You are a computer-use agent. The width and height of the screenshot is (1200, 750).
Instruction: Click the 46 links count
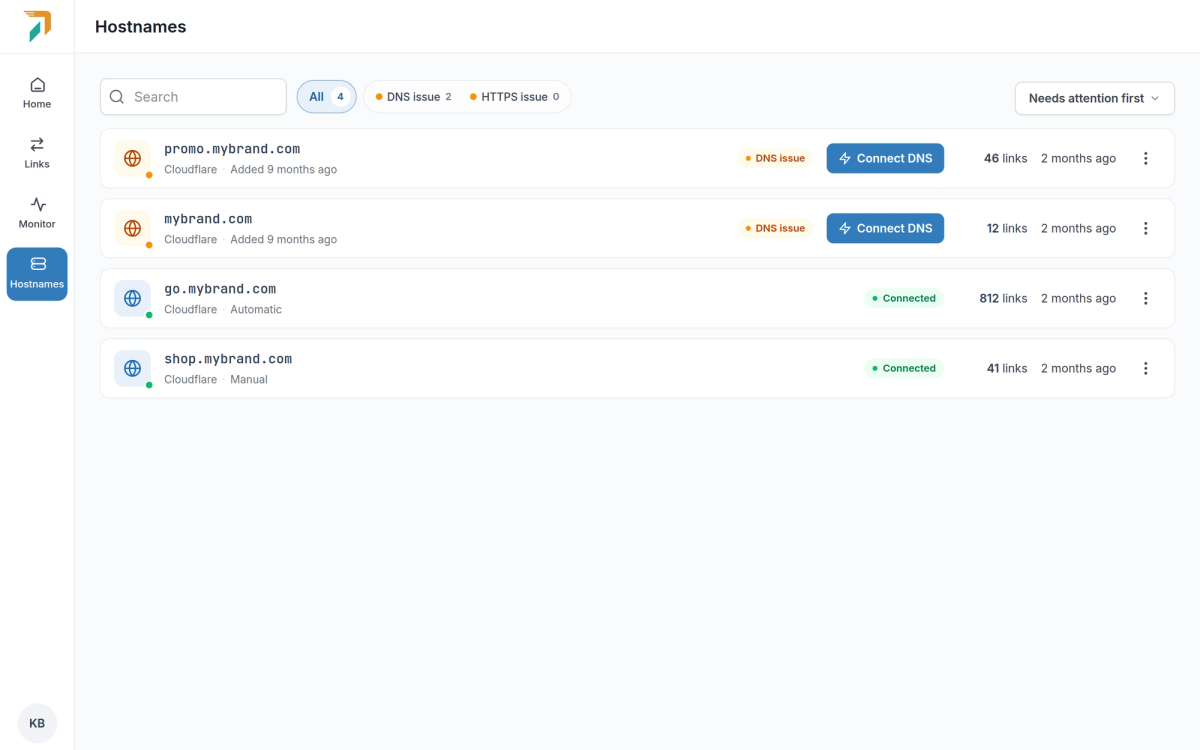(x=1005, y=158)
